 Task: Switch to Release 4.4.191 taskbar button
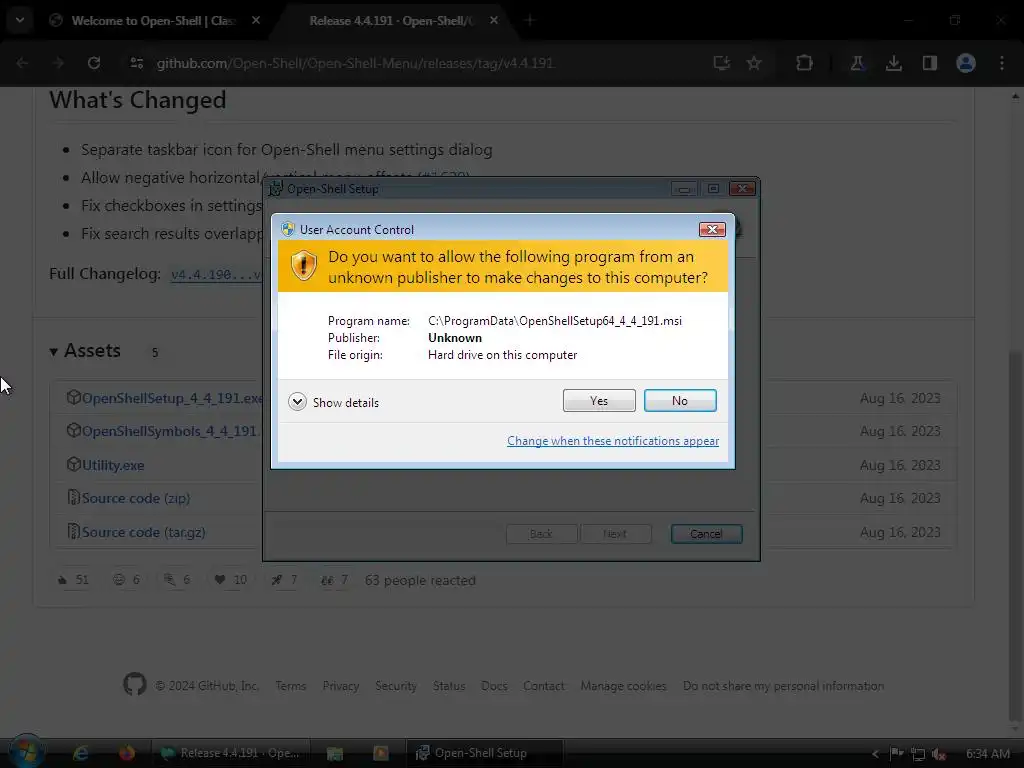(231, 753)
